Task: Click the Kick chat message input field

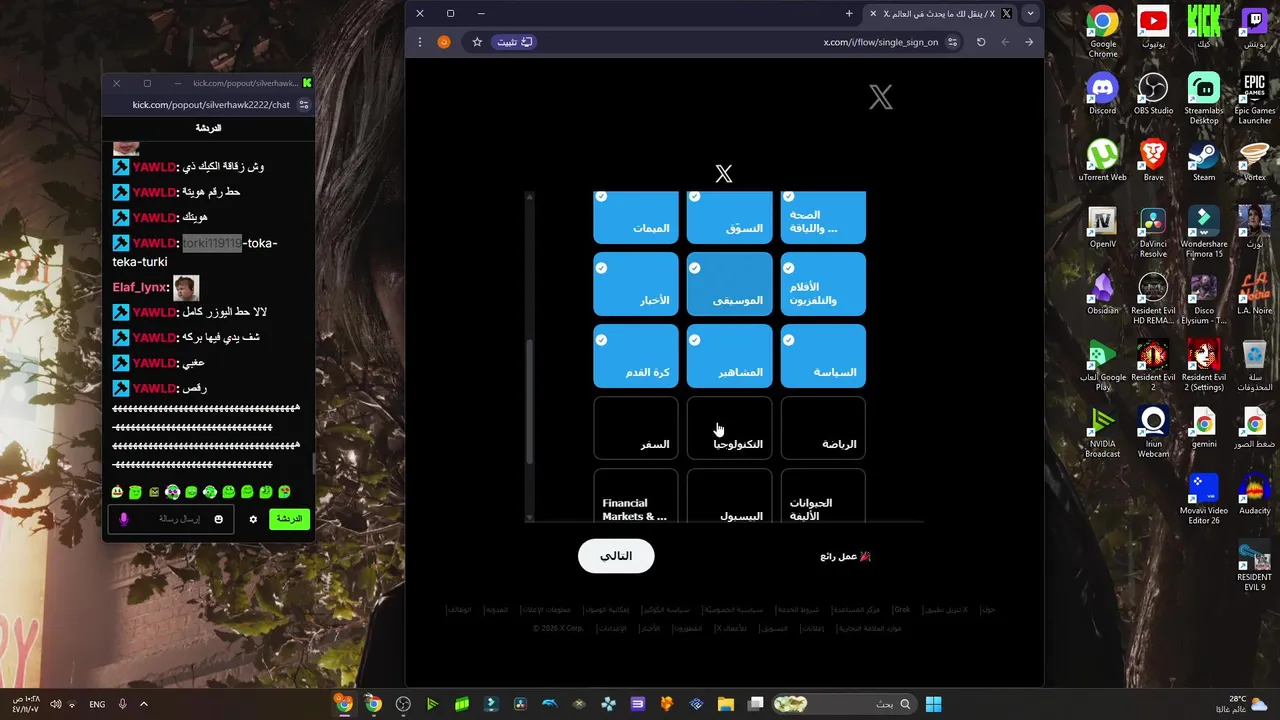Action: [x=171, y=519]
